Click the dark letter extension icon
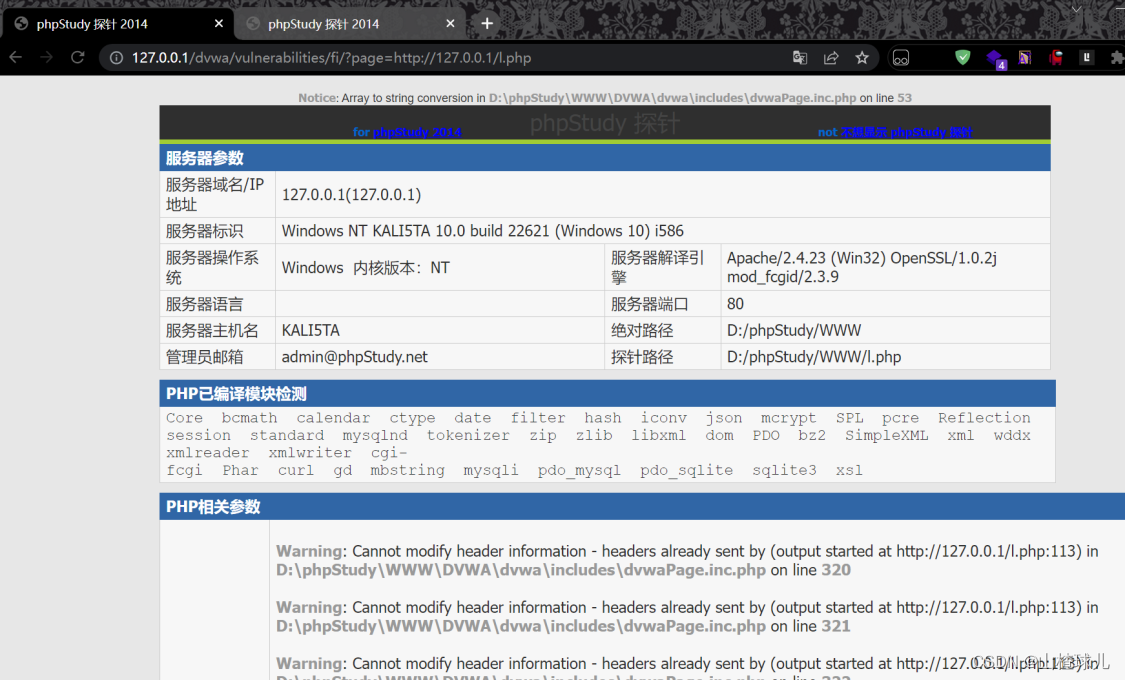The height and width of the screenshot is (680, 1125). pos(1087,57)
